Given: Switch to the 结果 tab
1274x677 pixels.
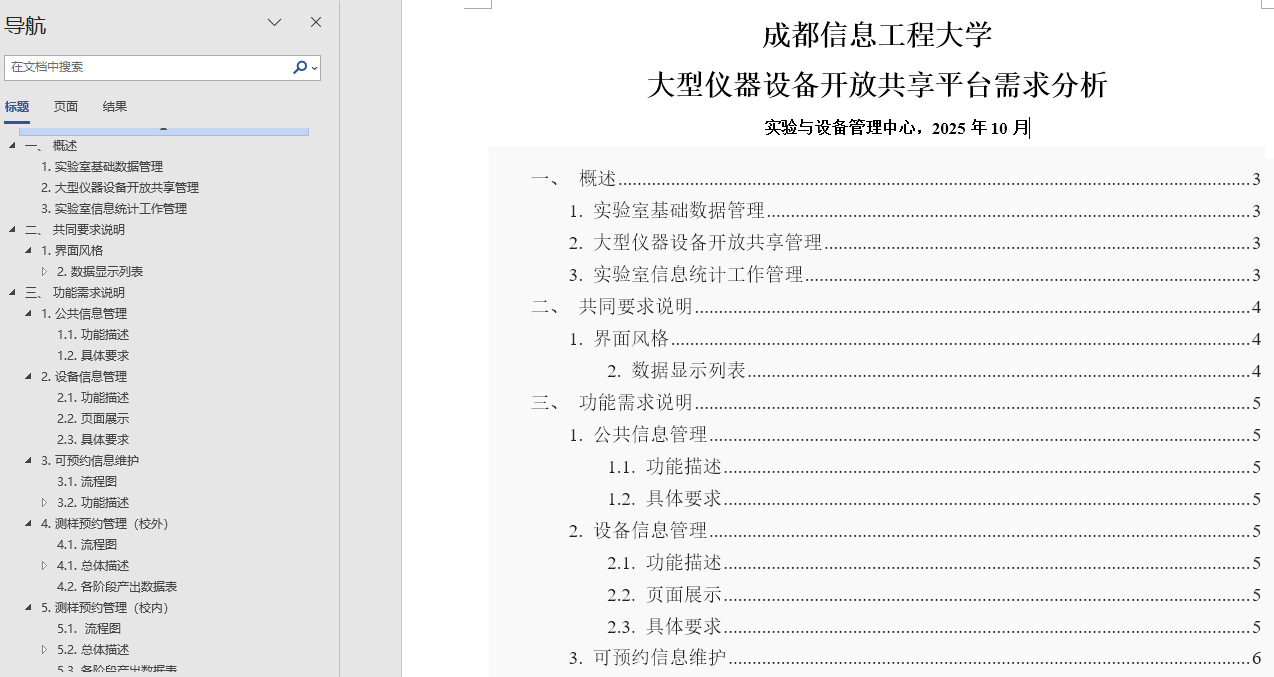Looking at the screenshot, I should (115, 107).
